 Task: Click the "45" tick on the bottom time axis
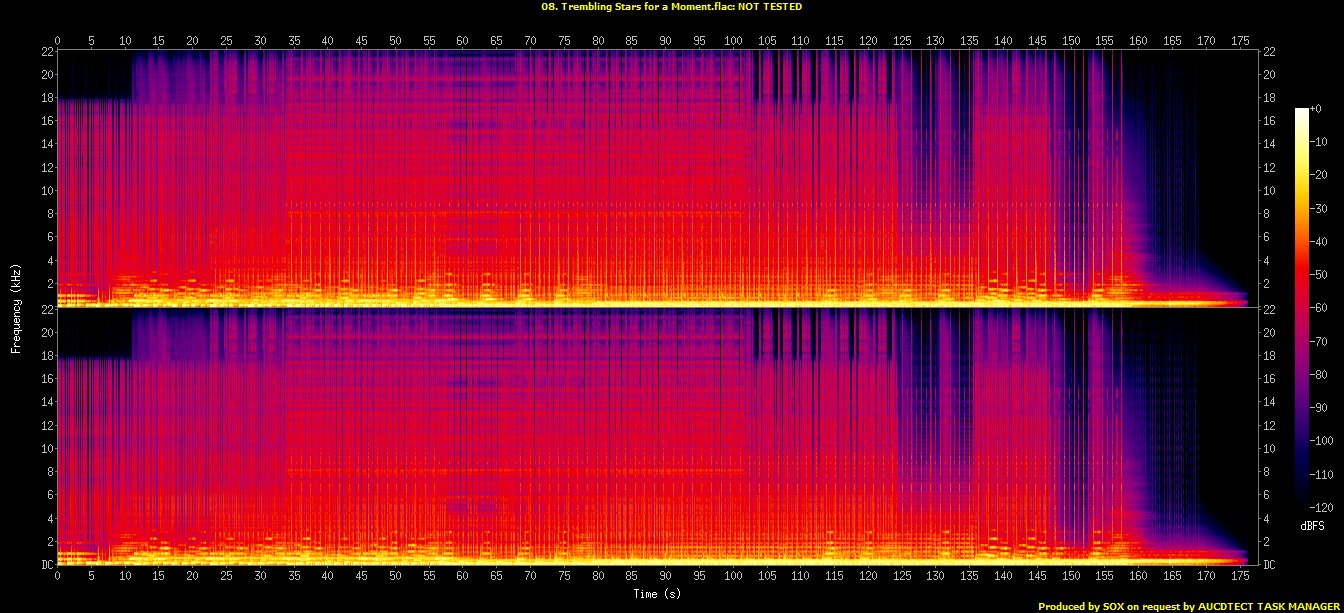[x=361, y=577]
